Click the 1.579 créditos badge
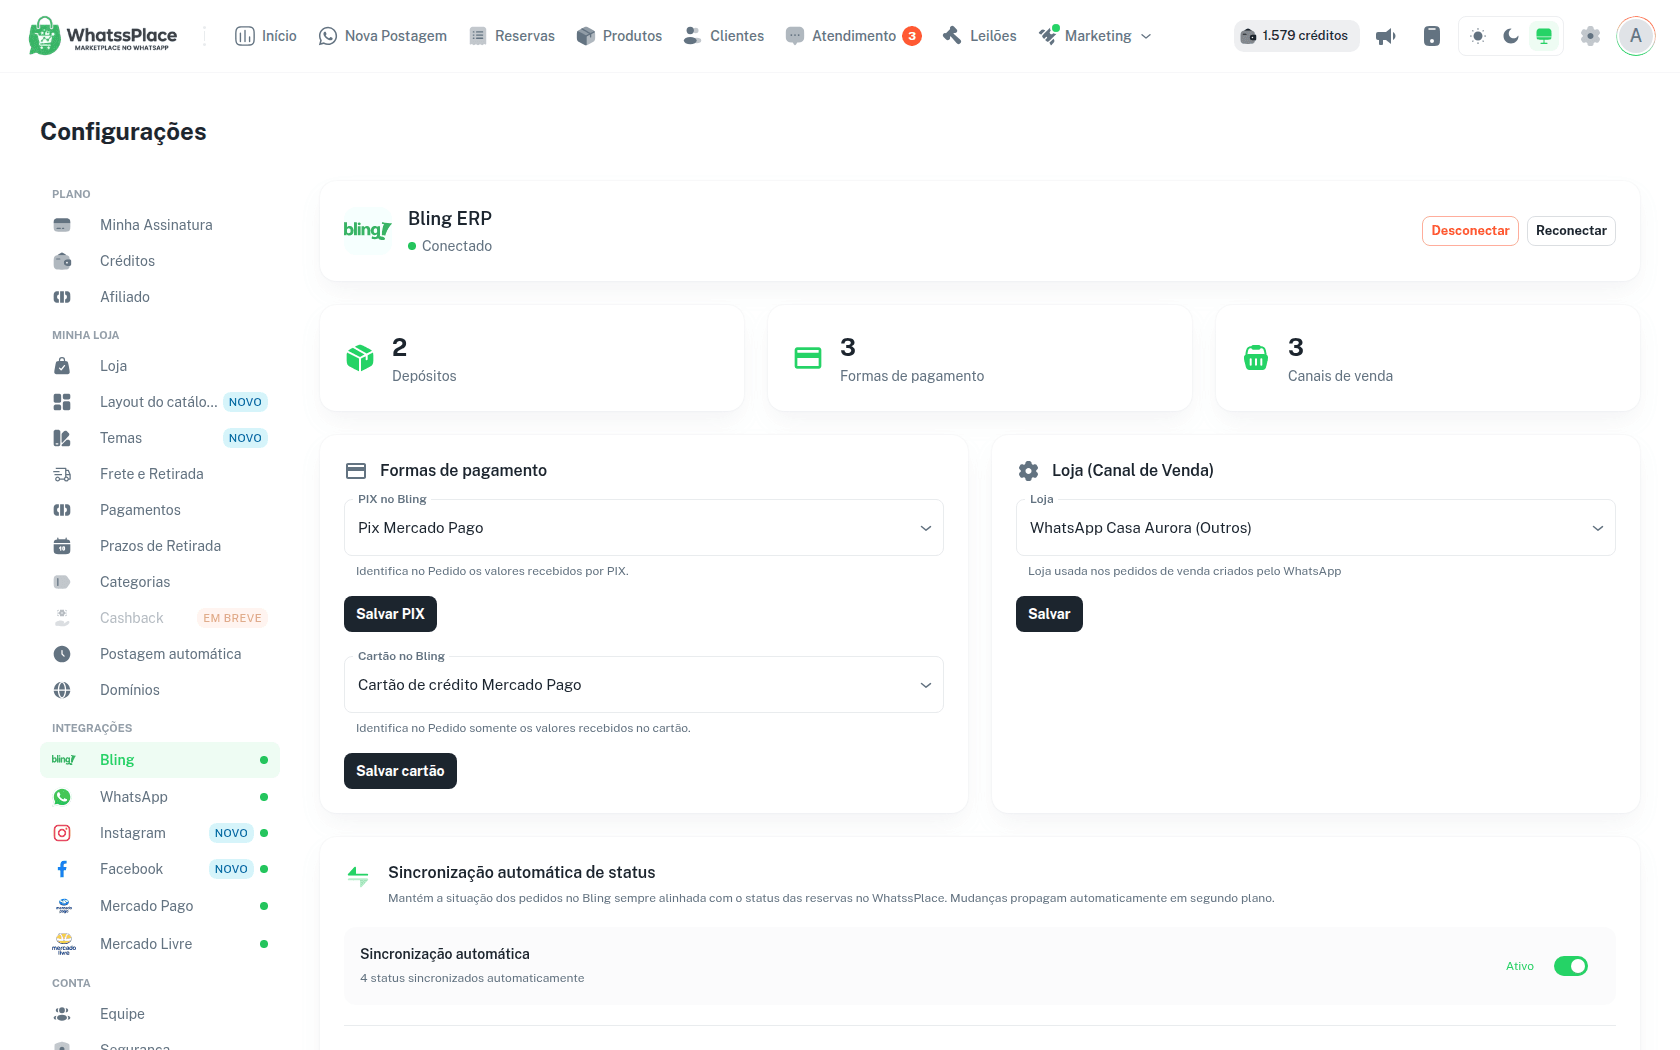Image resolution: width=1680 pixels, height=1050 pixels. tap(1296, 36)
